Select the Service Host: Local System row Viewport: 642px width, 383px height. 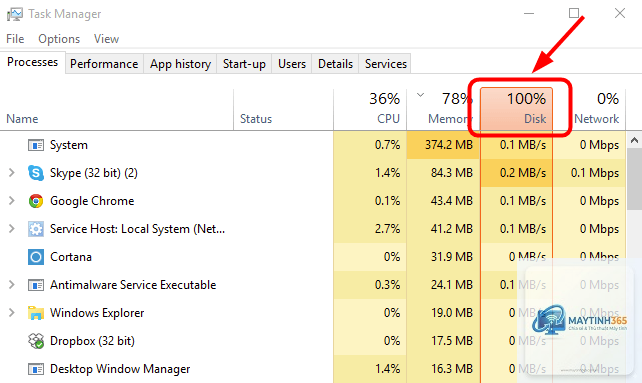313,229
